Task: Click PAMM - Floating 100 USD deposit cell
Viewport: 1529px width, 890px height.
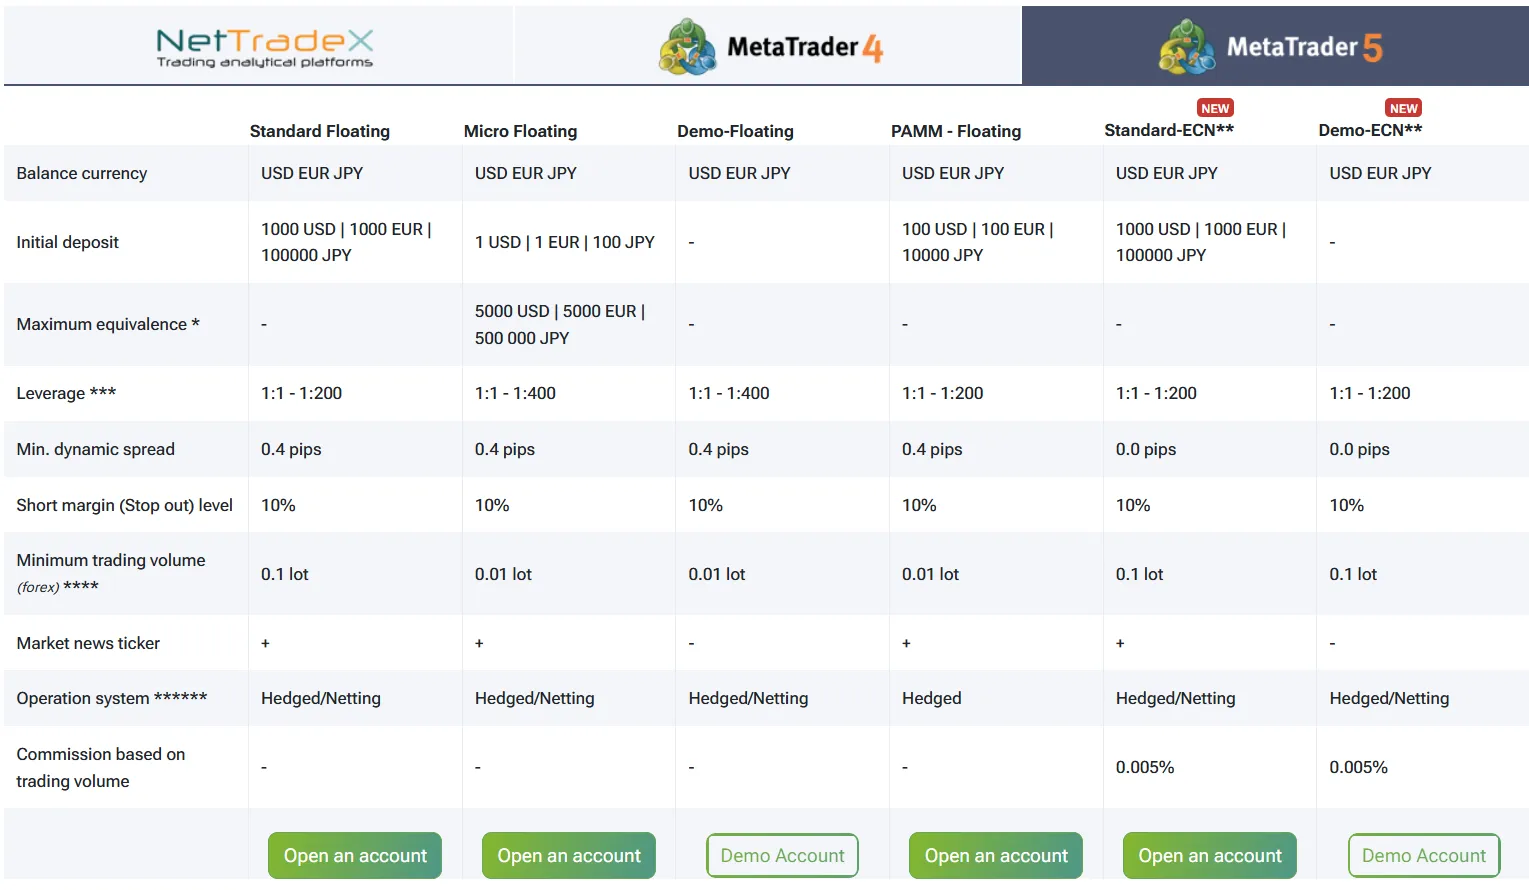Action: pos(978,242)
